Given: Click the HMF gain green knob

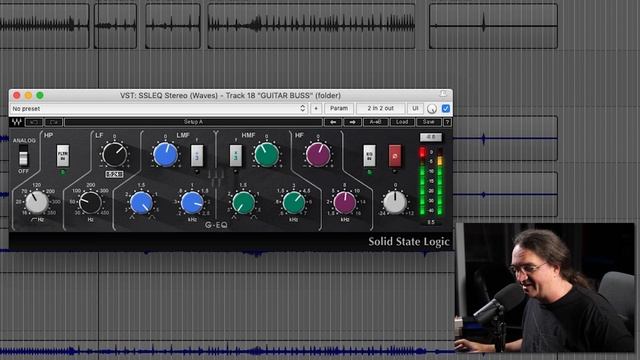Looking at the screenshot, I should [267, 155].
